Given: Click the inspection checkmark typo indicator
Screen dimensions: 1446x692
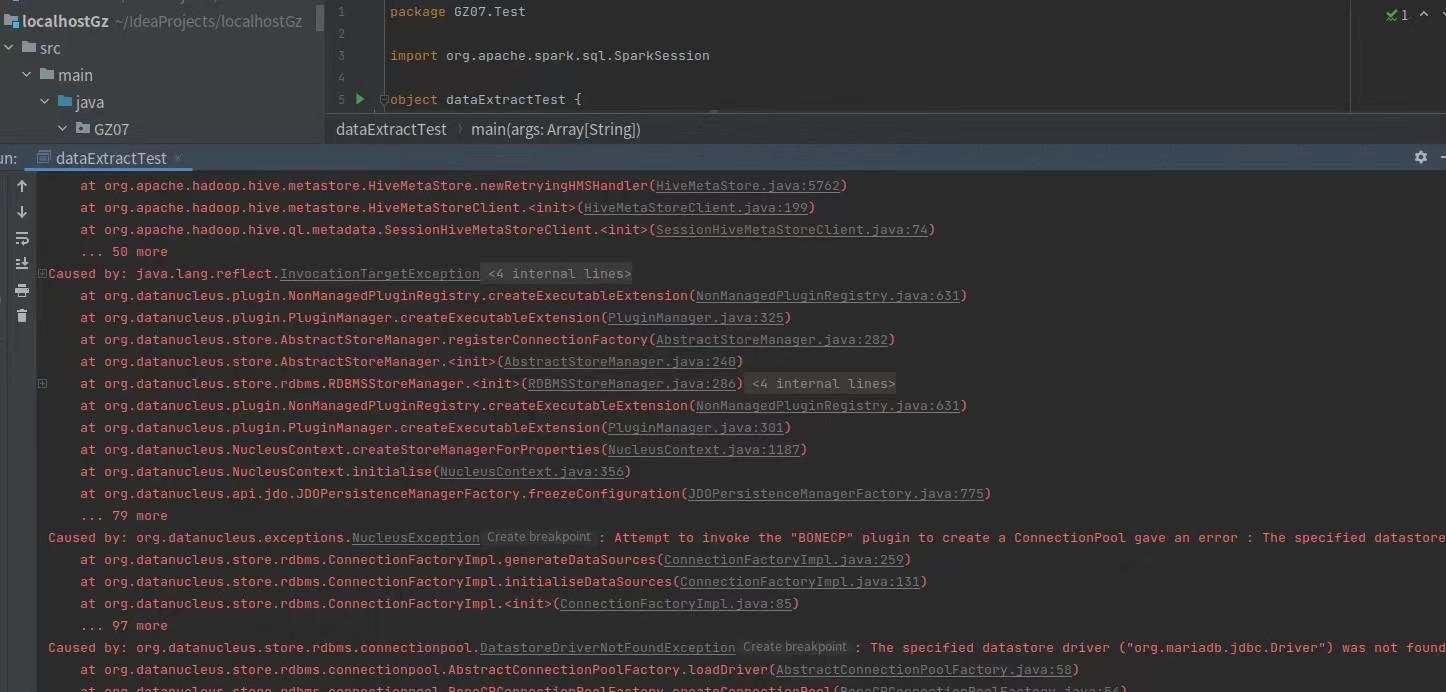Looking at the screenshot, I should [1396, 15].
